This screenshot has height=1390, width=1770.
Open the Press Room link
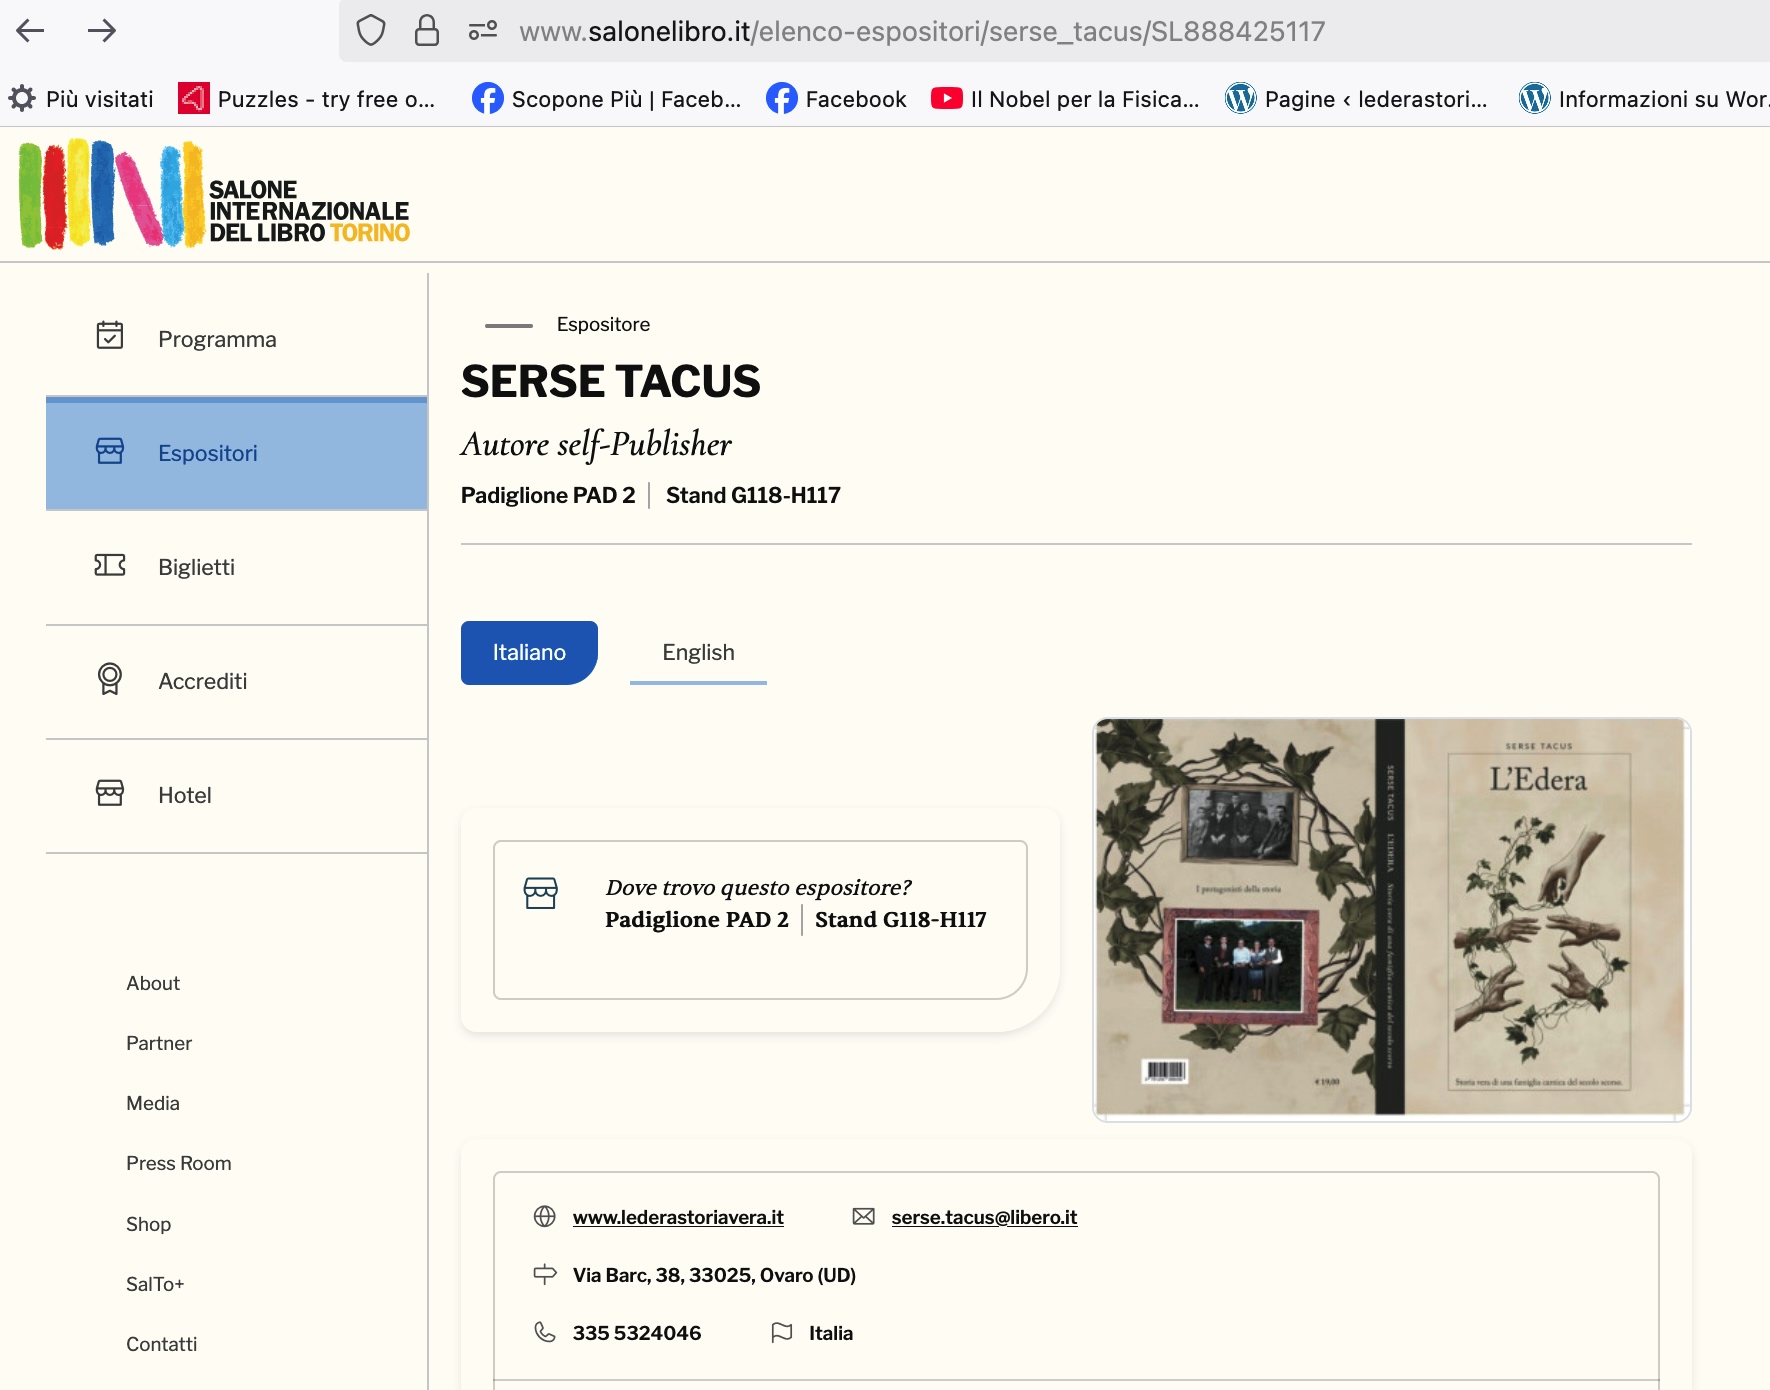click(x=179, y=1163)
